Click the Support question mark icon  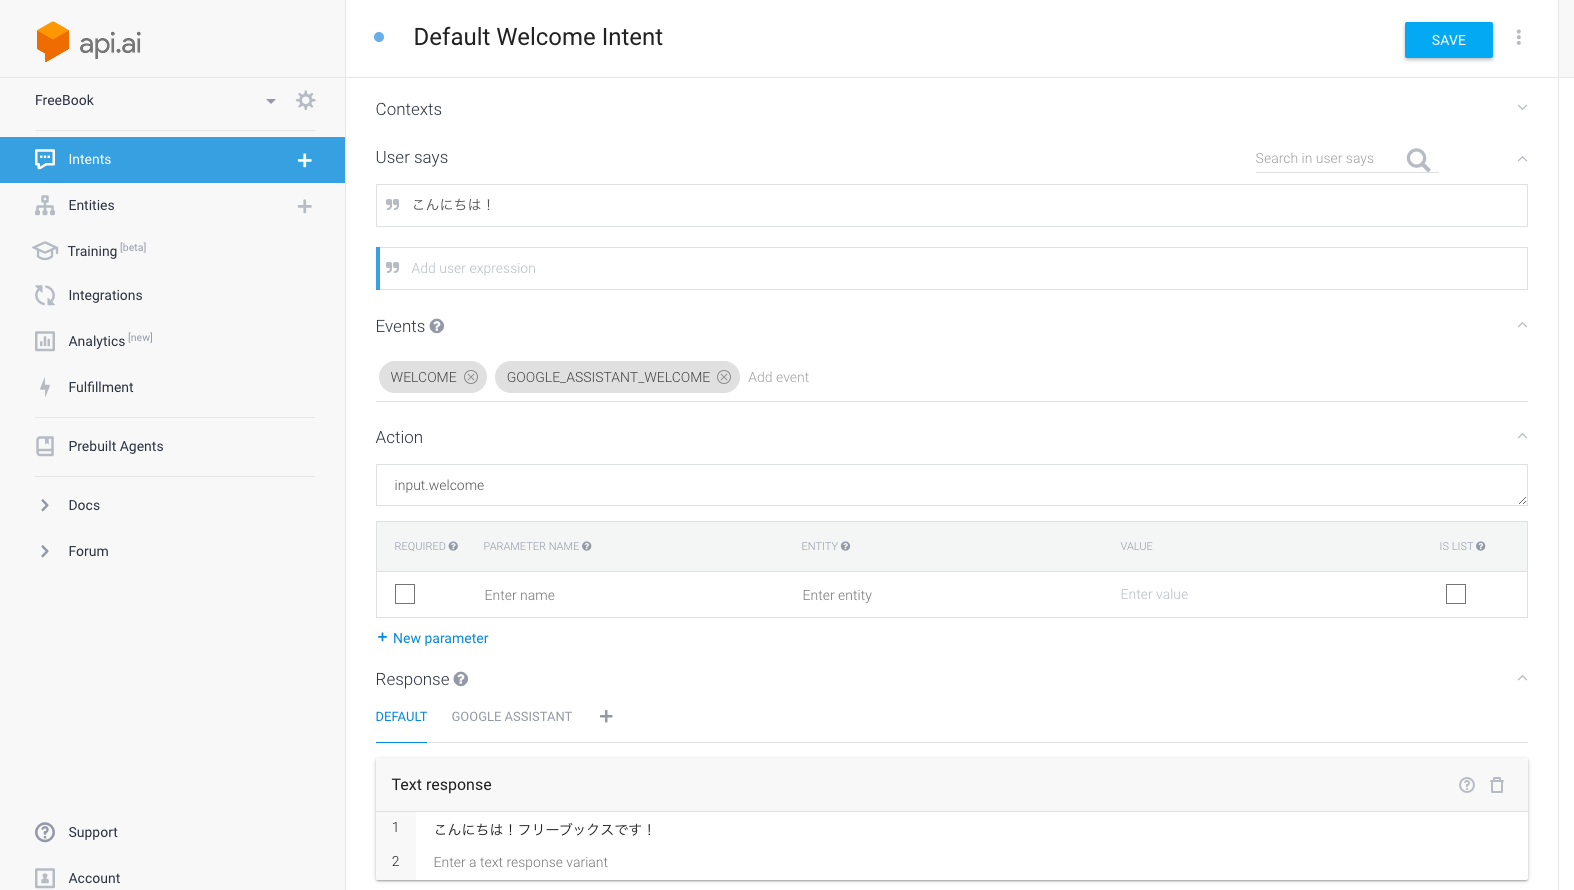45,832
